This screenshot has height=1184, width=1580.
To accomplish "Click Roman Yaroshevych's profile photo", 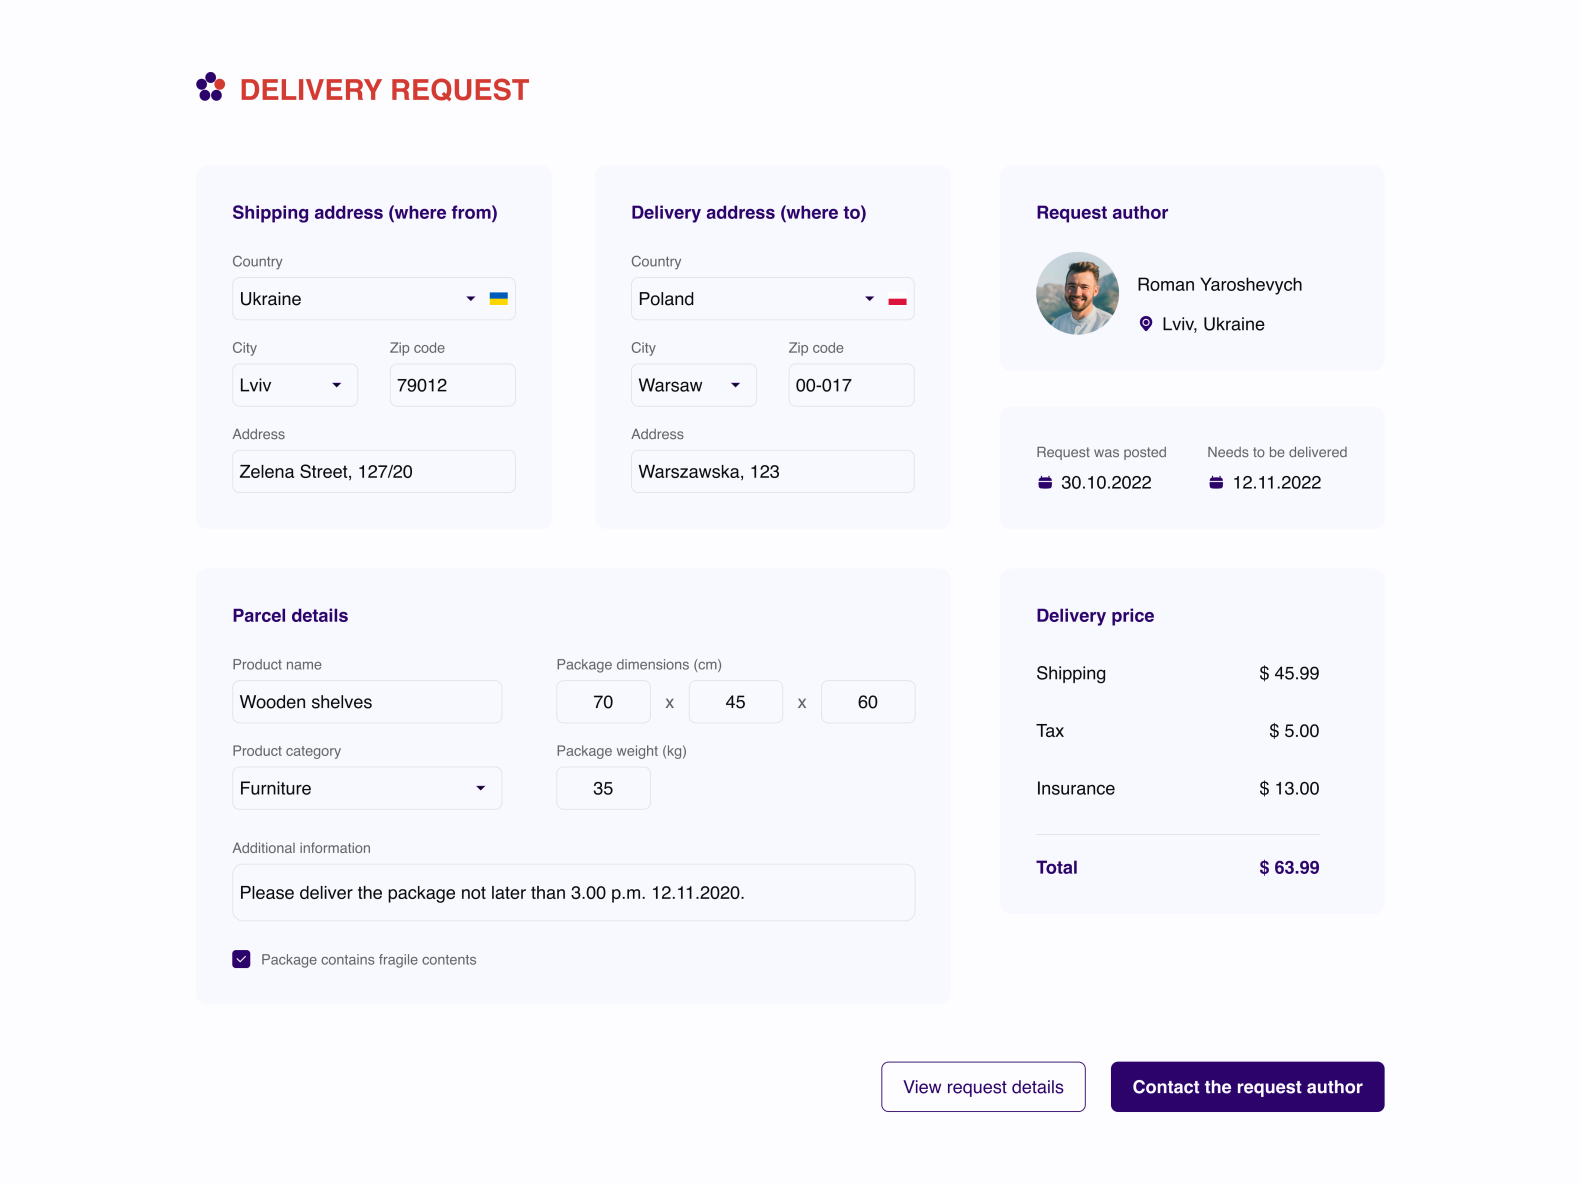I will [1077, 293].
